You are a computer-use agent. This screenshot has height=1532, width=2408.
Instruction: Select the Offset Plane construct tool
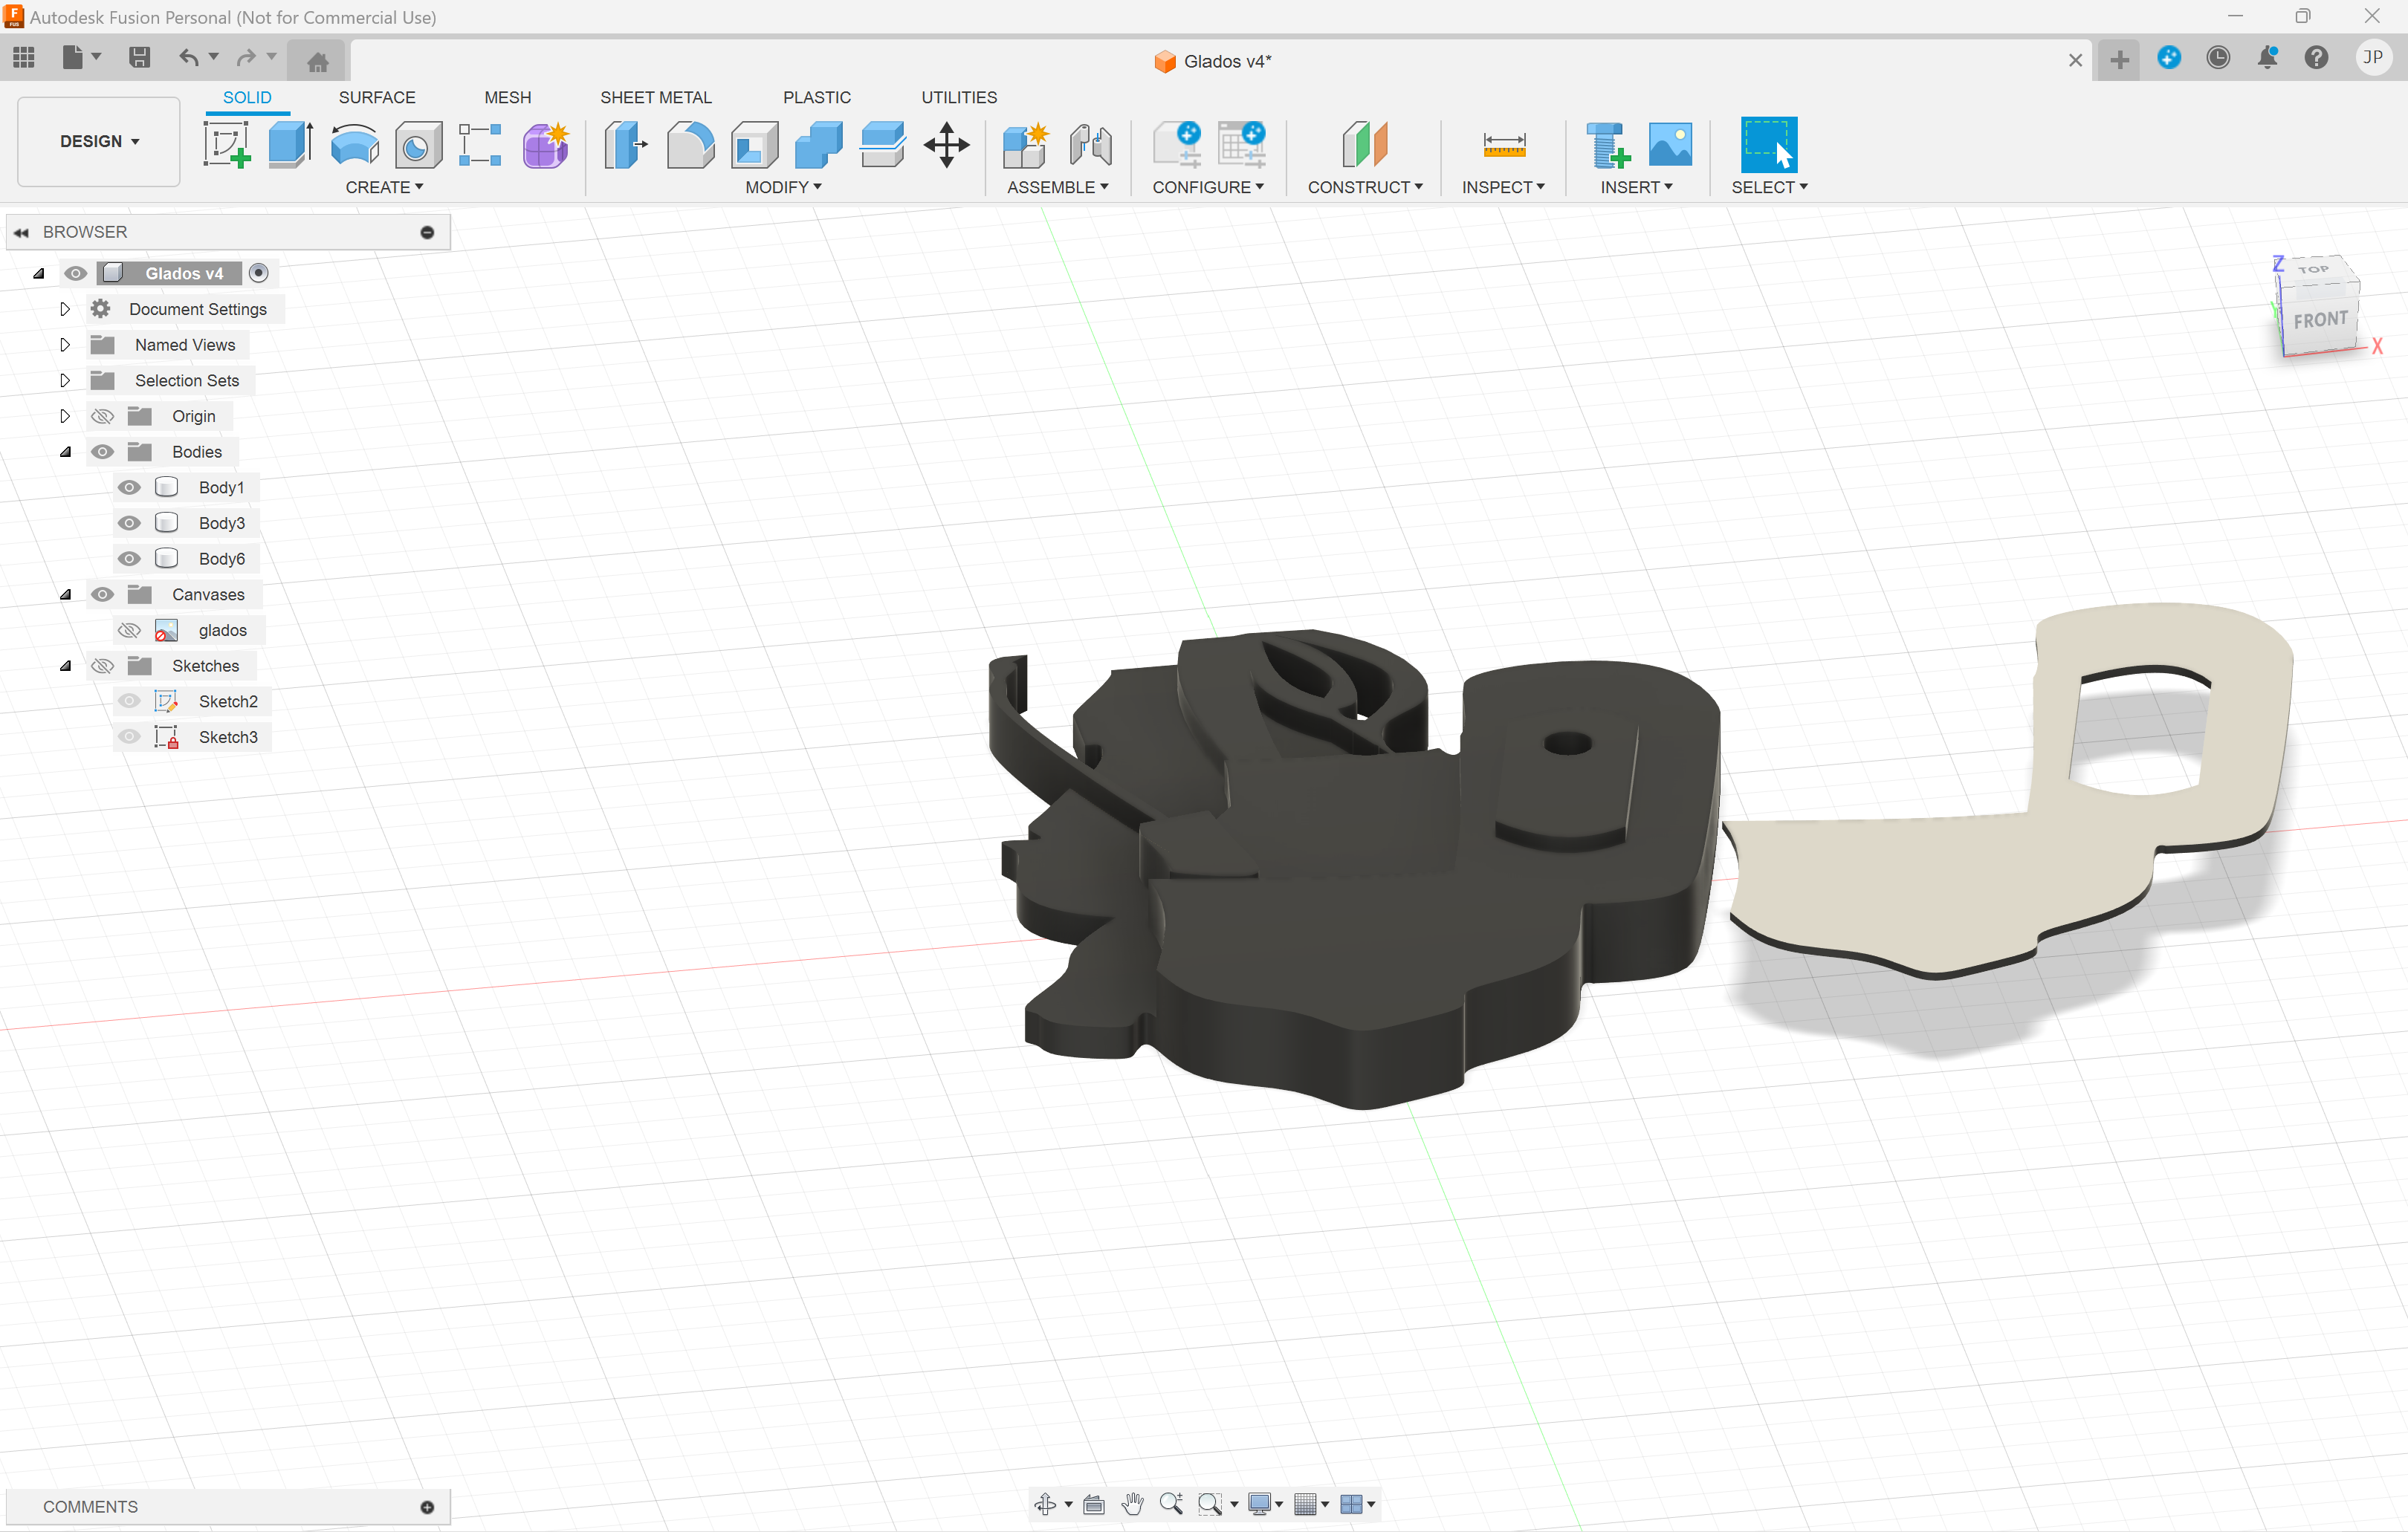click(1364, 145)
